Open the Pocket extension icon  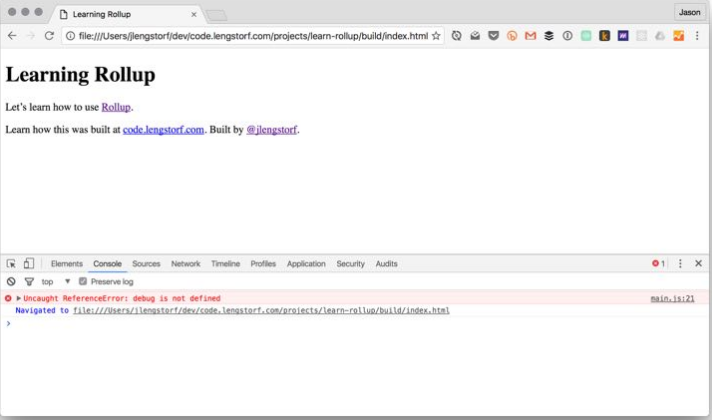(493, 36)
